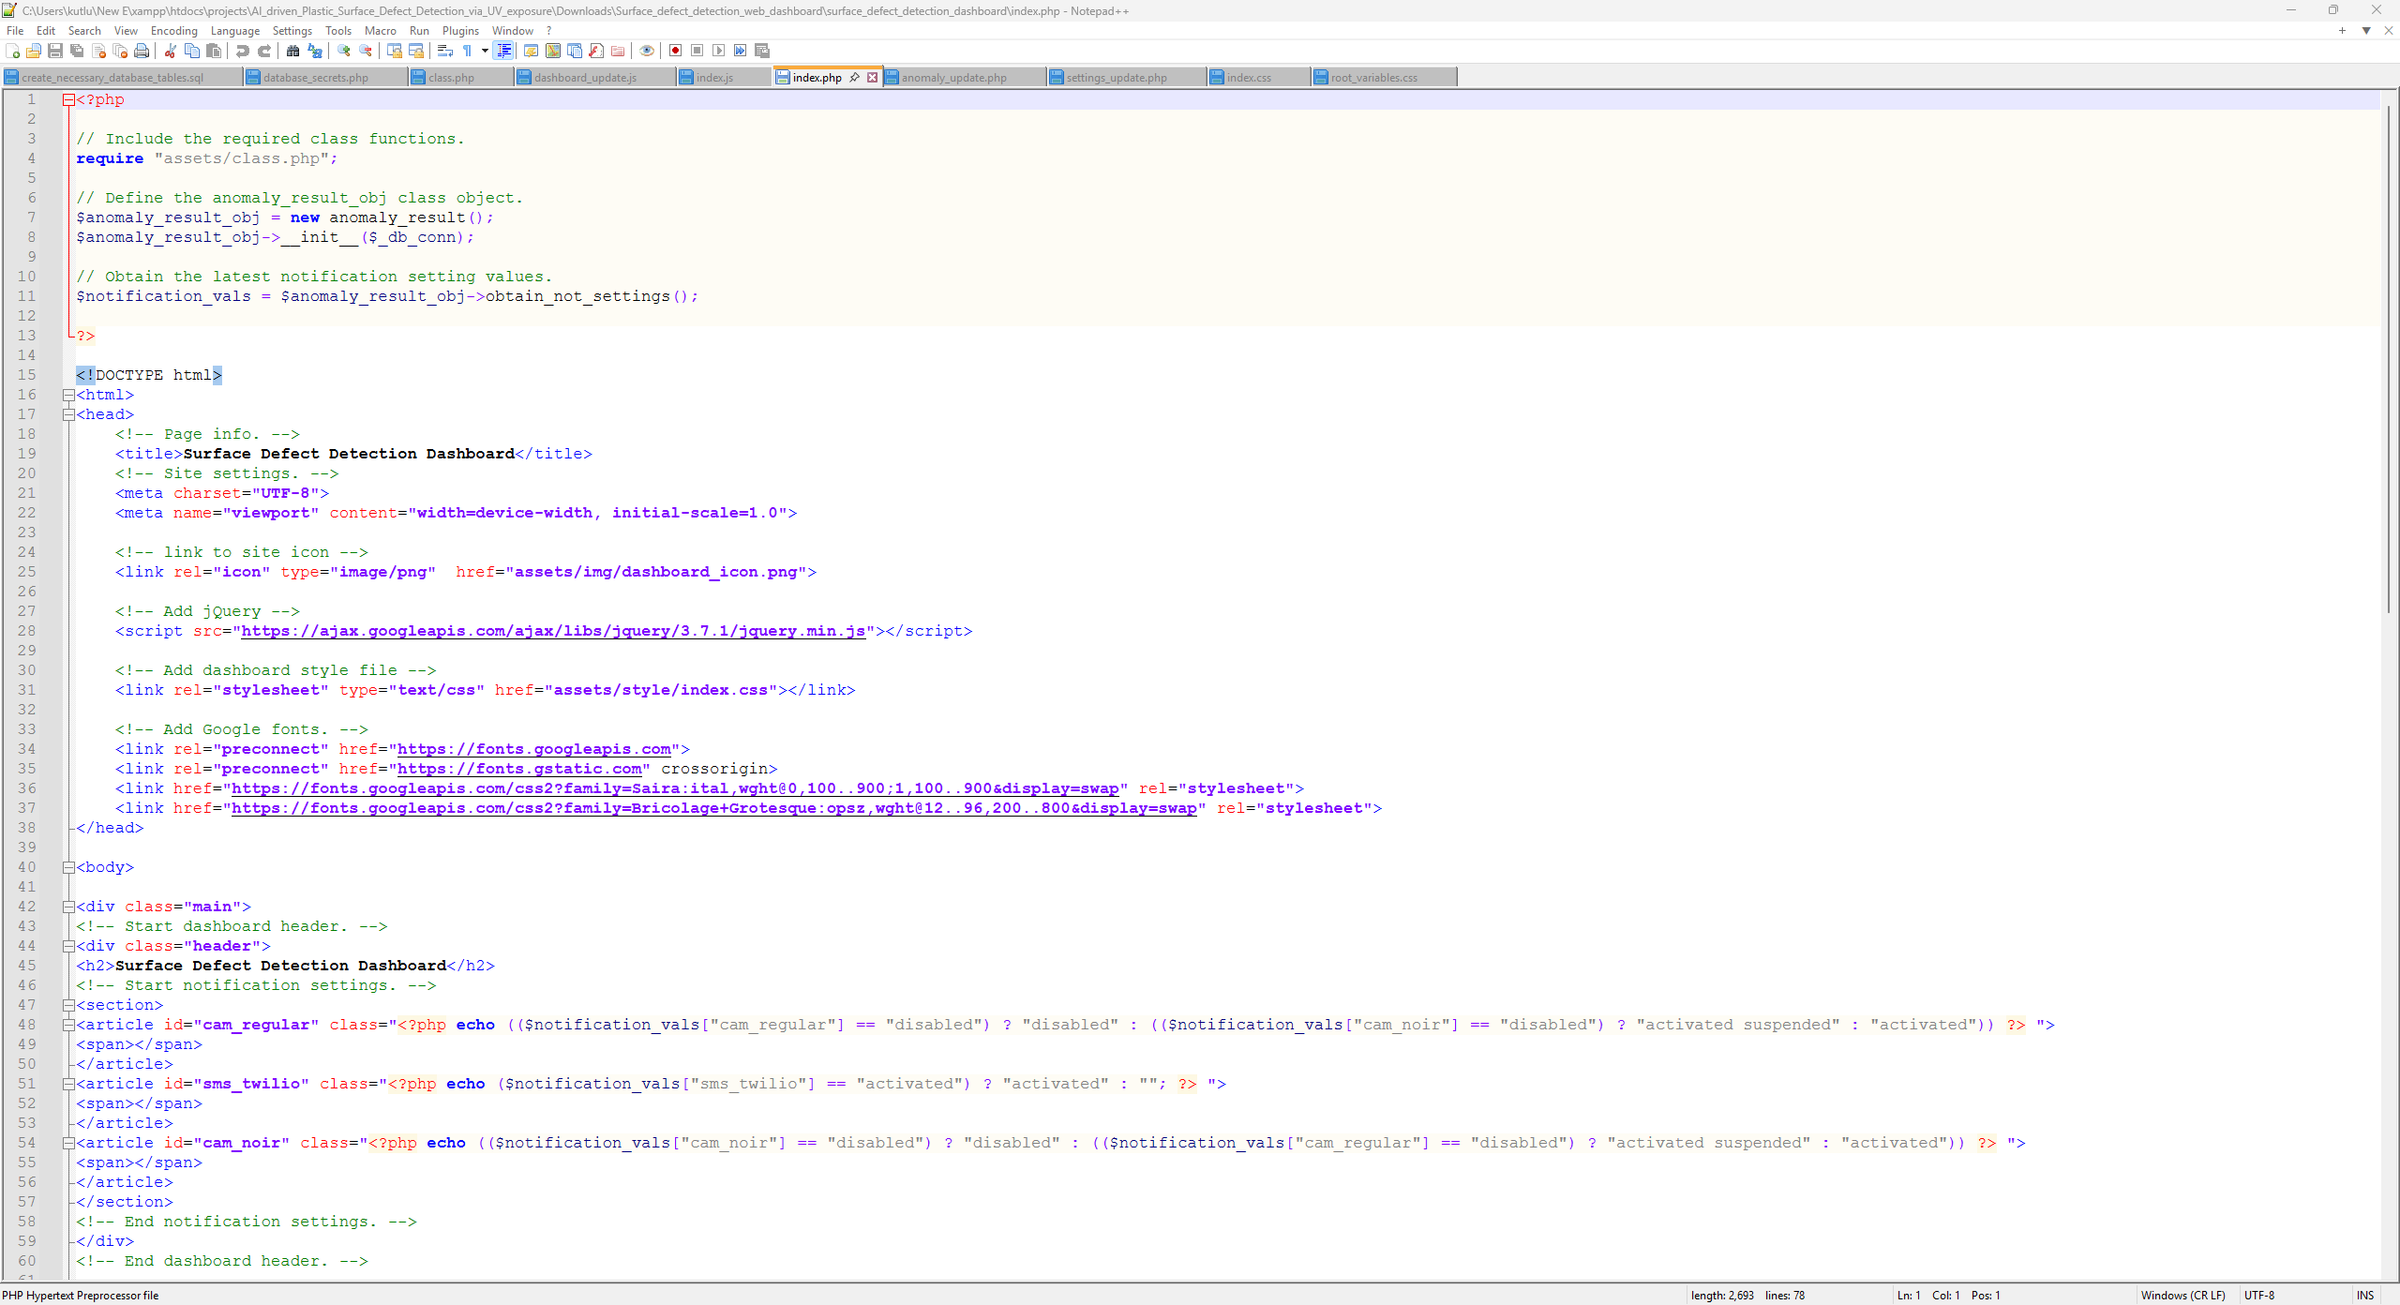Save the current file with floppy icon

point(55,50)
